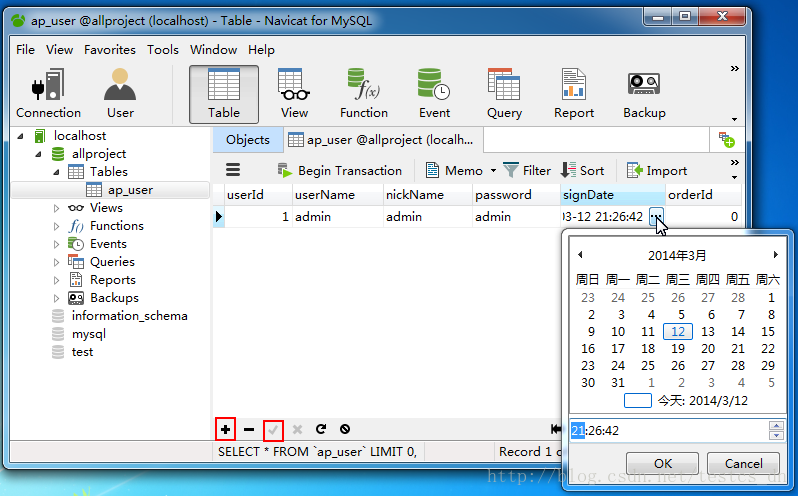Image resolution: width=798 pixels, height=496 pixels.
Task: Open the Memo dropdown arrow
Action: (x=493, y=171)
